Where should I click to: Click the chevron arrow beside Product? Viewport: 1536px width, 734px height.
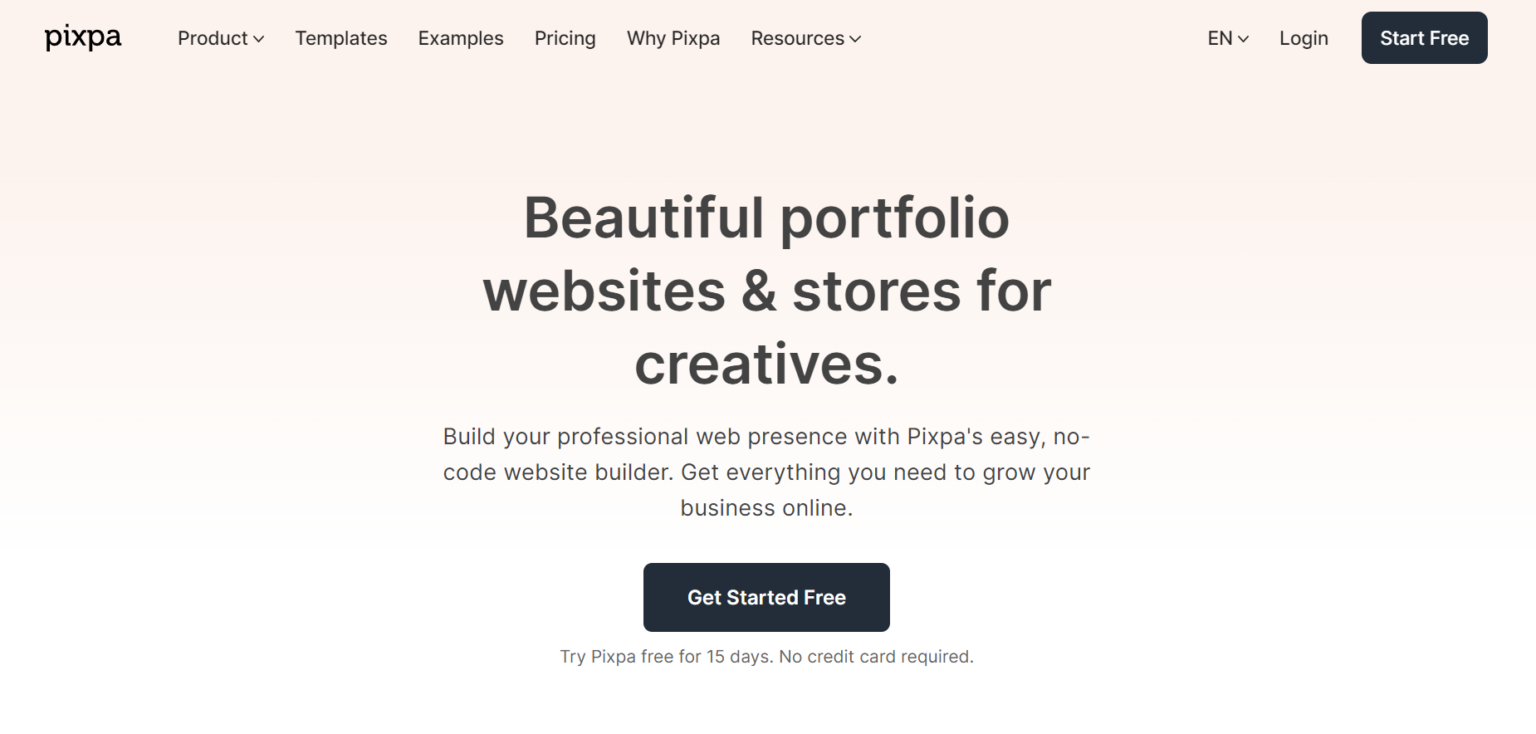[259, 39]
